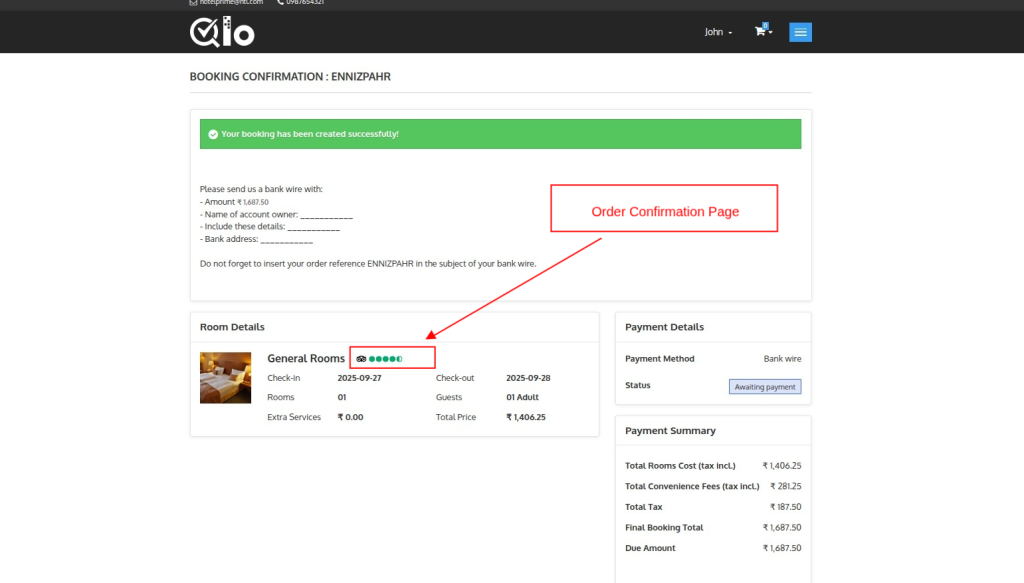Click the check-out date 2025-09-28
1024x583 pixels.
528,378
